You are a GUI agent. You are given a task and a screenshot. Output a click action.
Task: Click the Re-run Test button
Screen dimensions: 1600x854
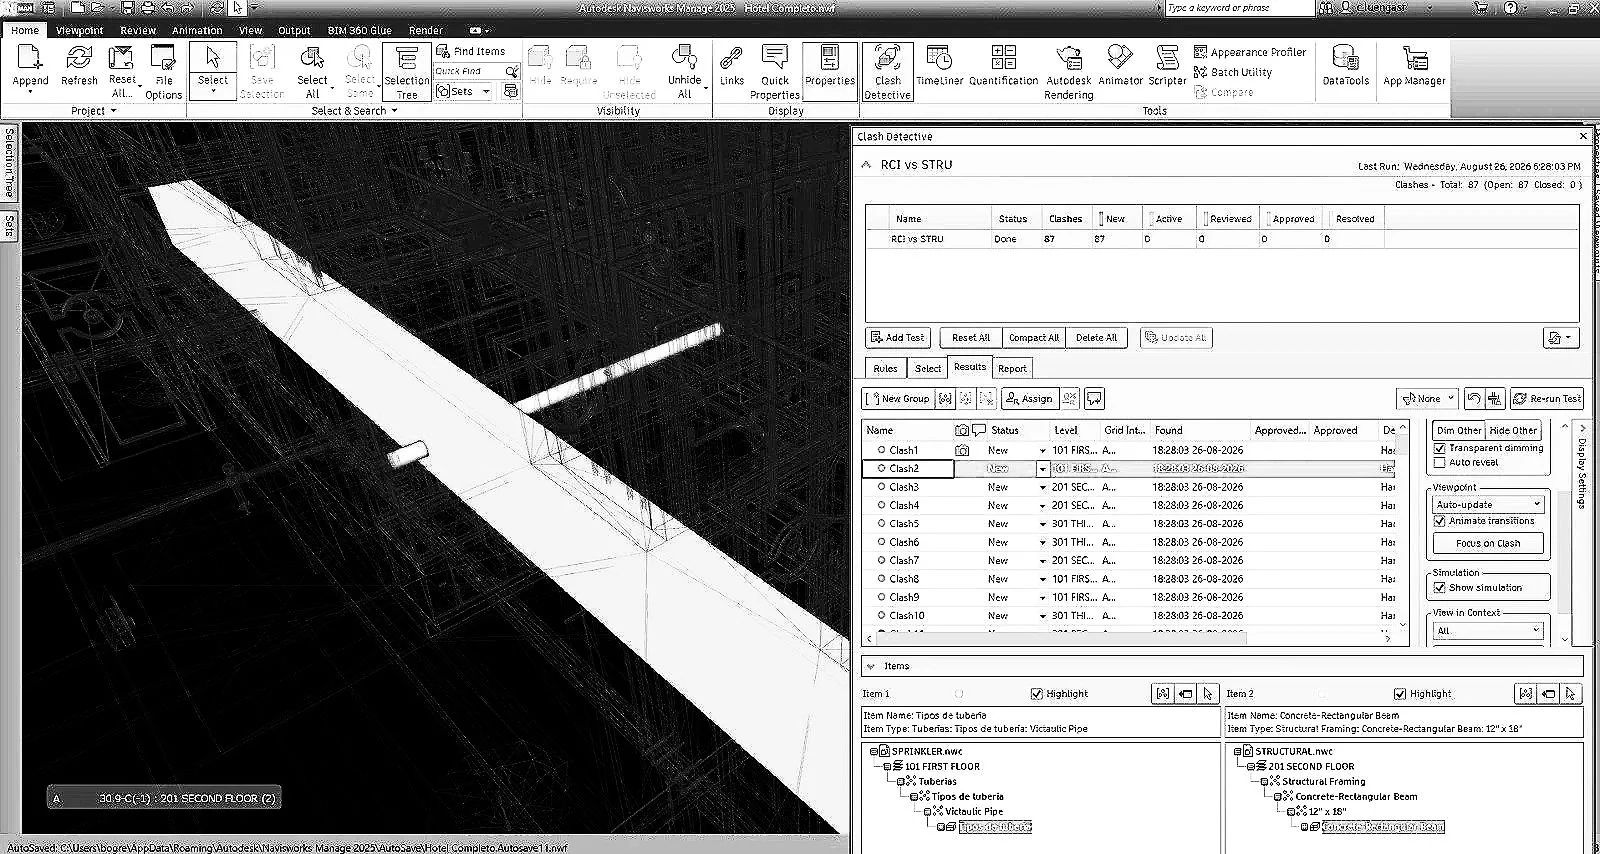[1547, 398]
